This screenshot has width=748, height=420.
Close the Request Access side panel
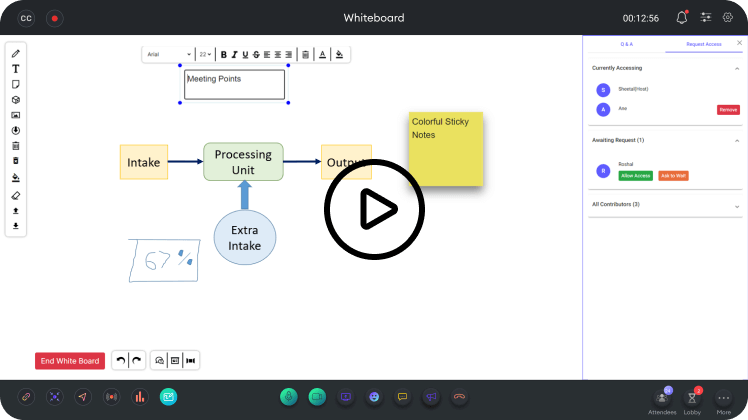click(739, 43)
